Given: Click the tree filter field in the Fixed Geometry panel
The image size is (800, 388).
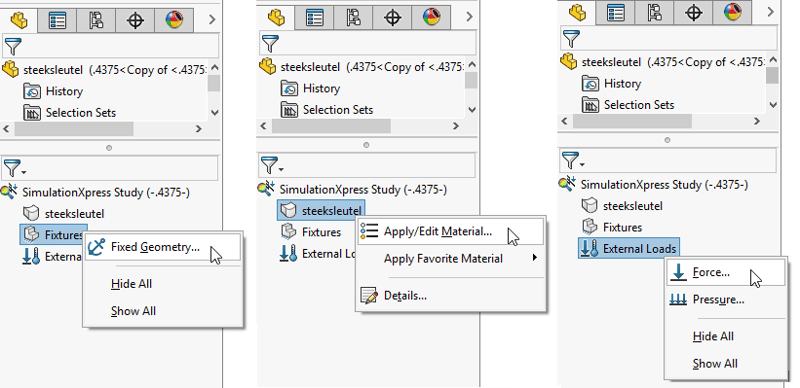Looking at the screenshot, I should (111, 46).
